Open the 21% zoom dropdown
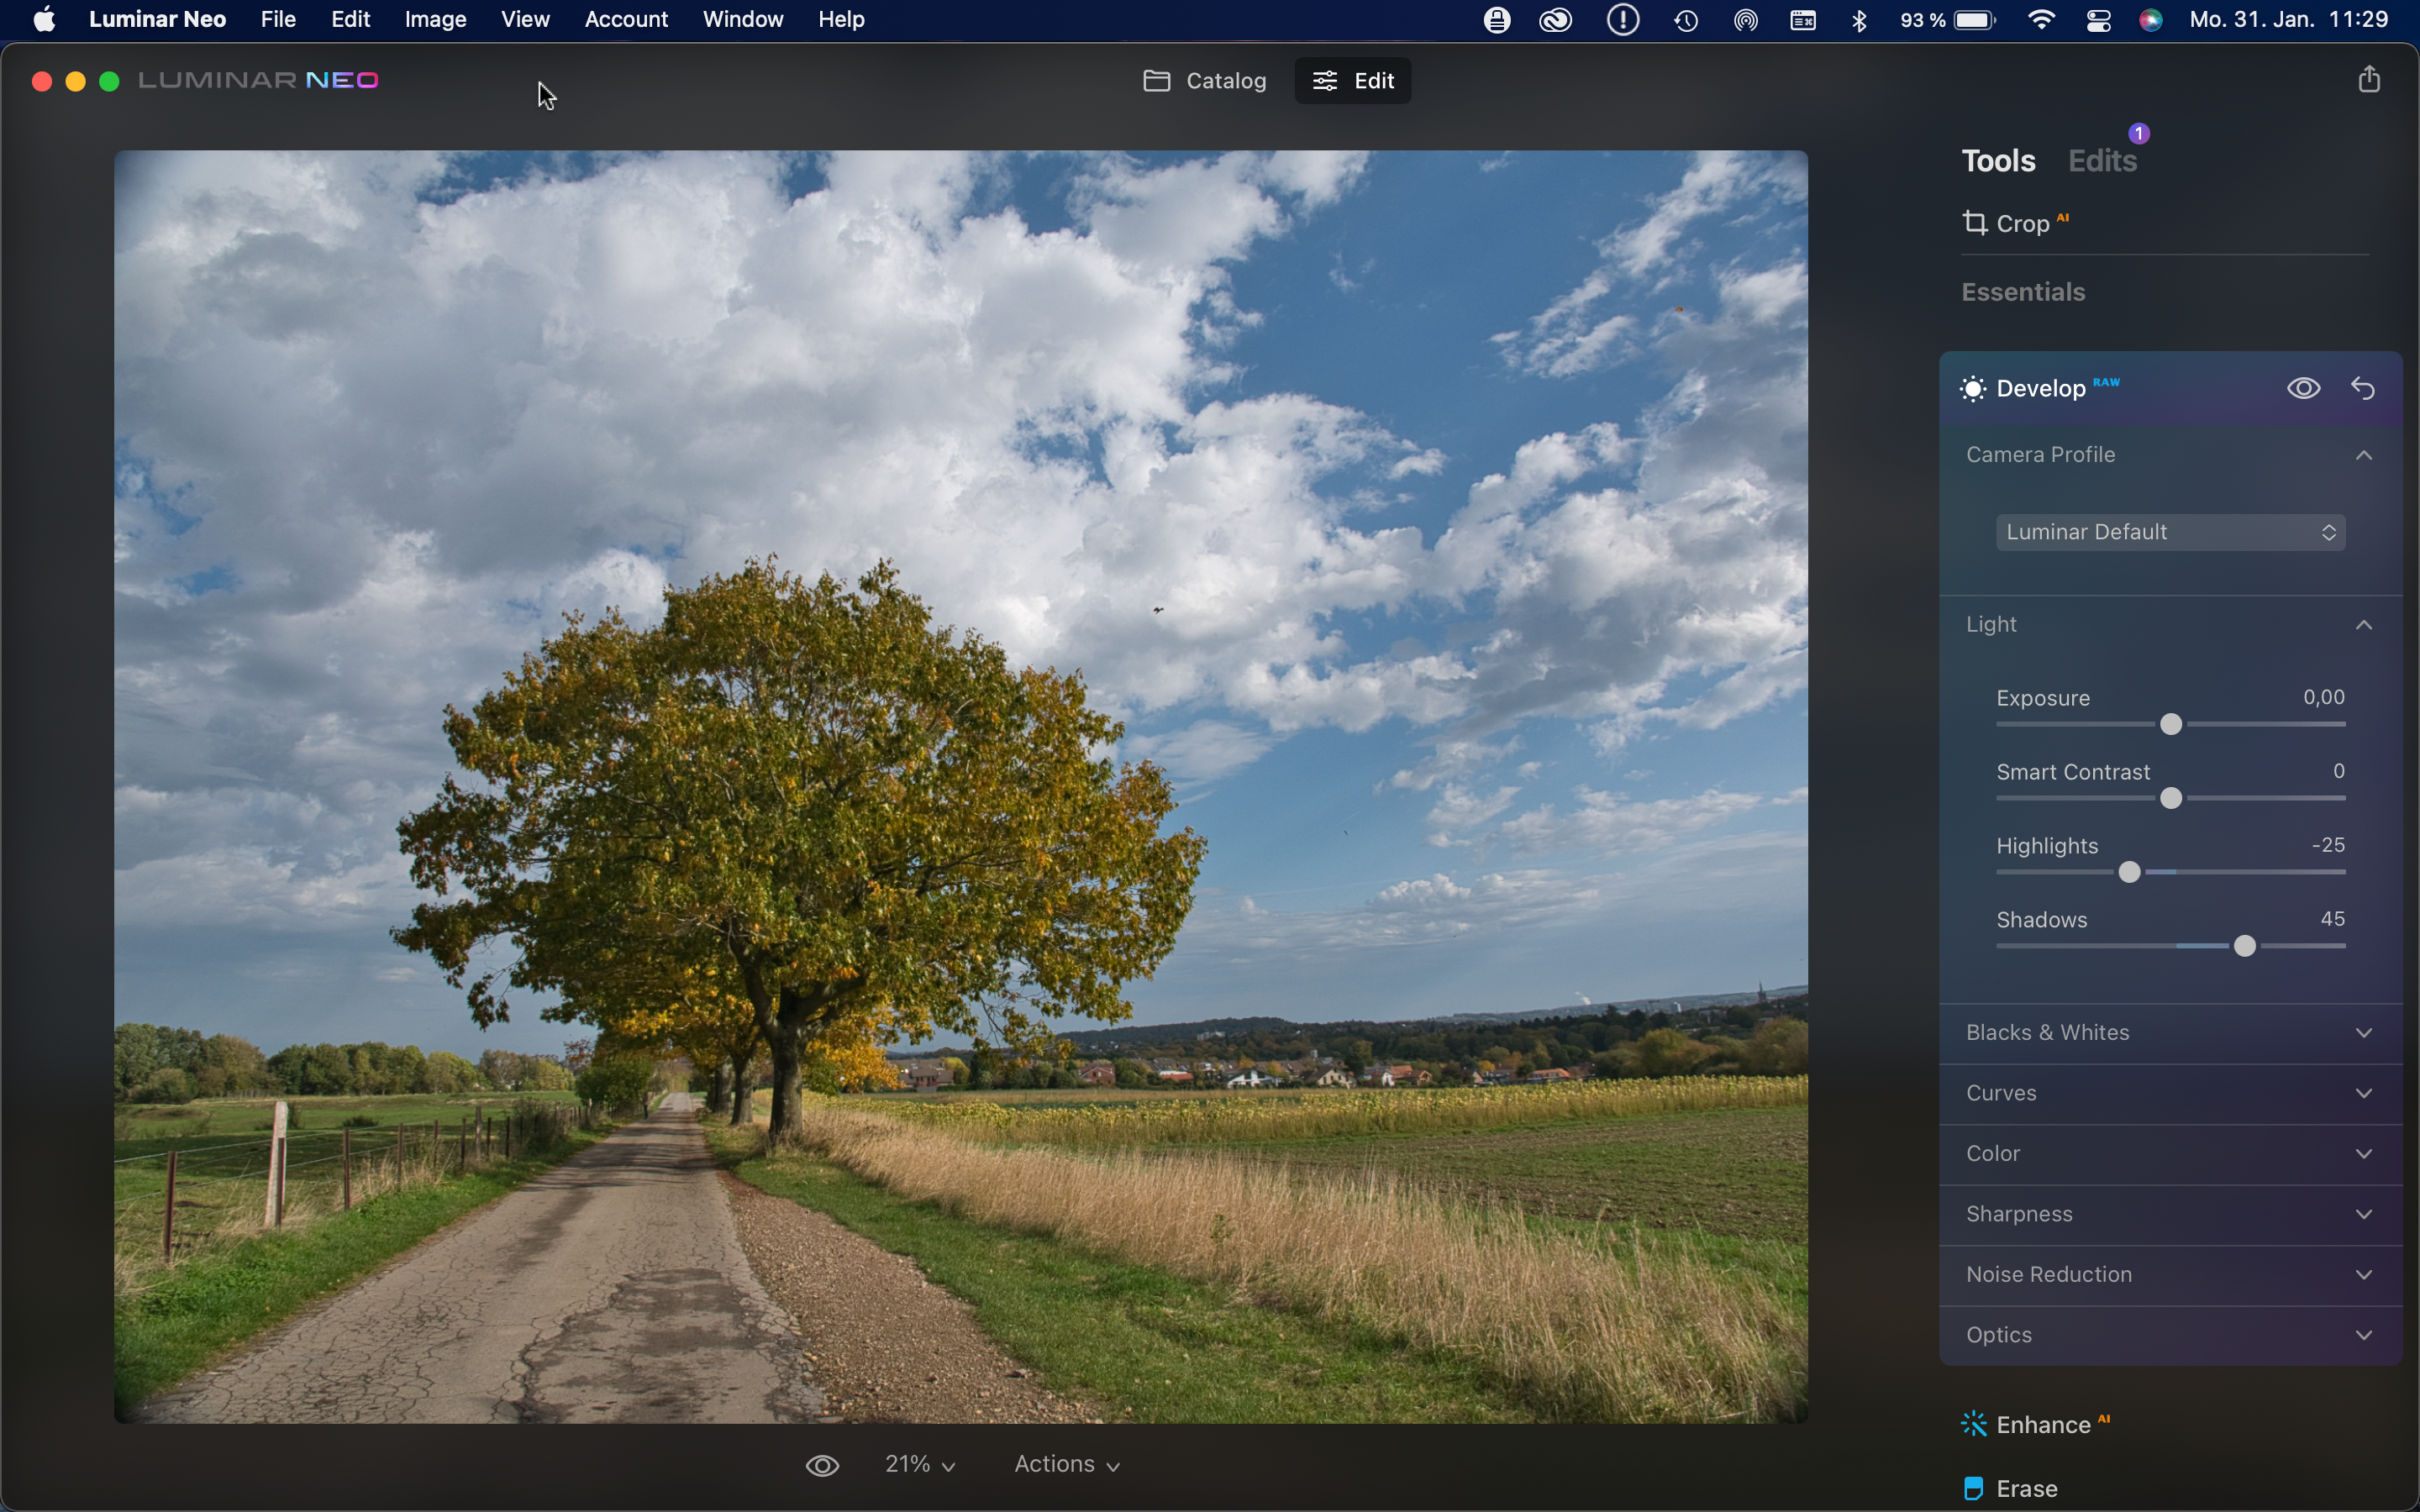Screen dimensions: 2420x1512 click(919, 1465)
